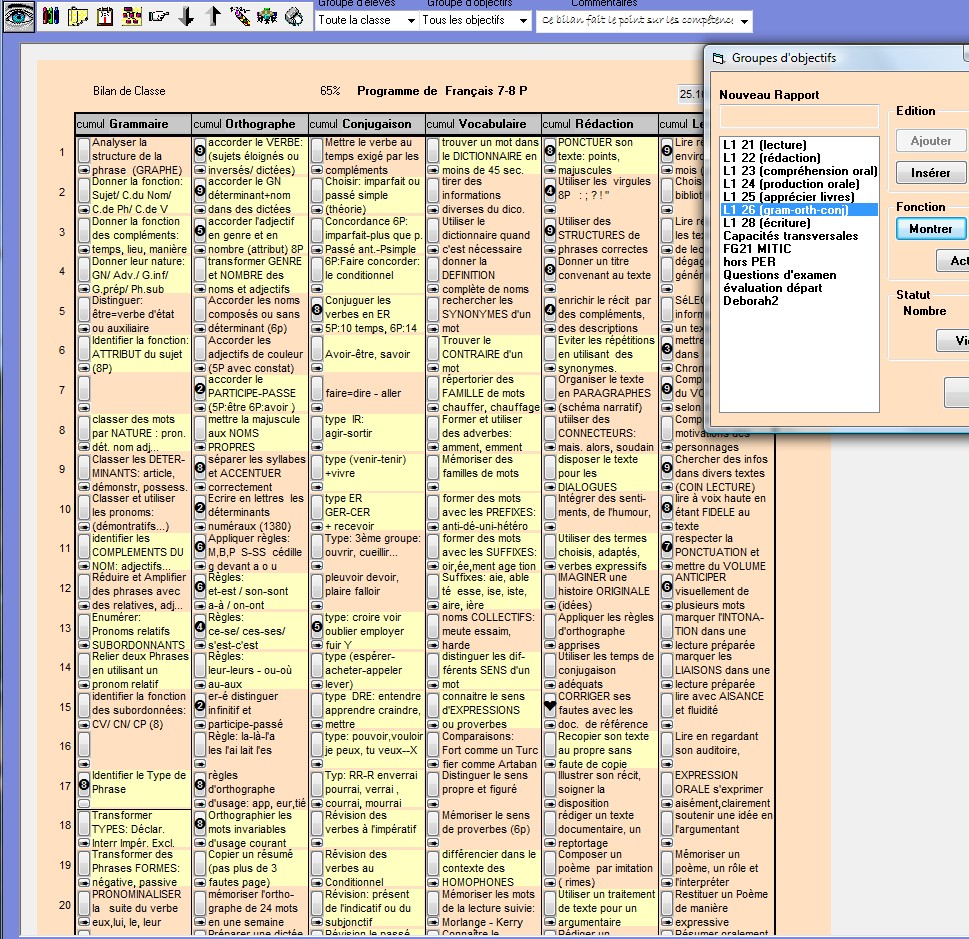The image size is (969, 939).
Task: Click the Nouveau Rapport text field
Action: click(x=799, y=116)
